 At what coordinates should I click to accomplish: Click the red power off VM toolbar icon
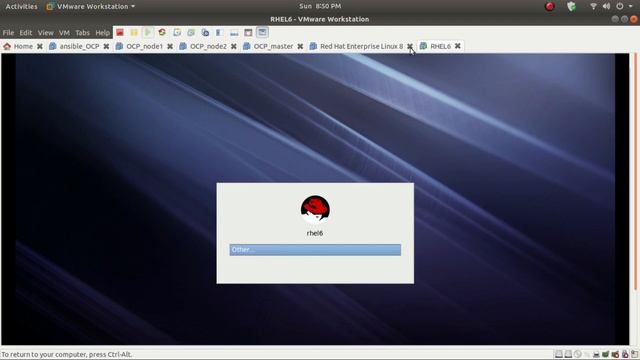120,32
